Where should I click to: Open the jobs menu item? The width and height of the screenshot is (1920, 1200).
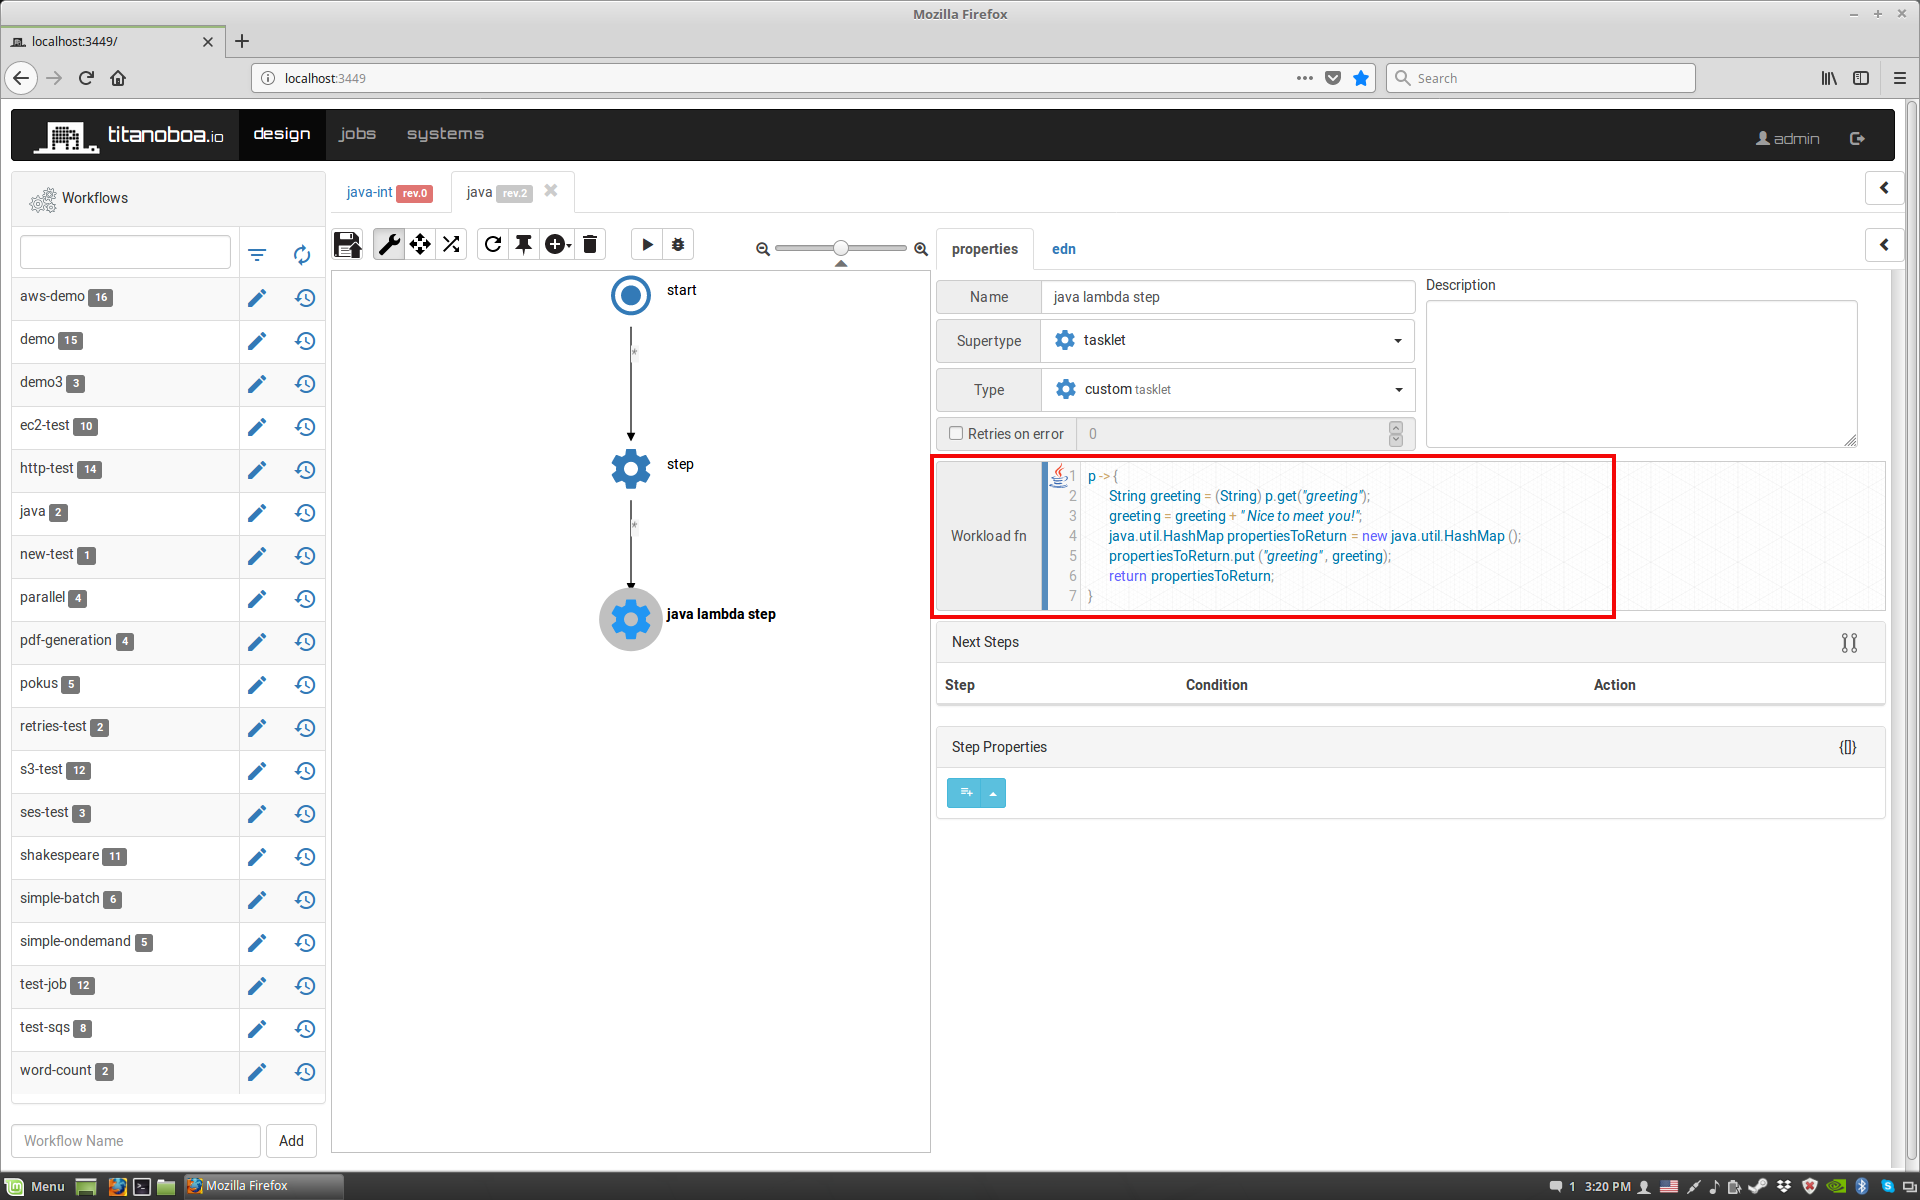tap(357, 134)
